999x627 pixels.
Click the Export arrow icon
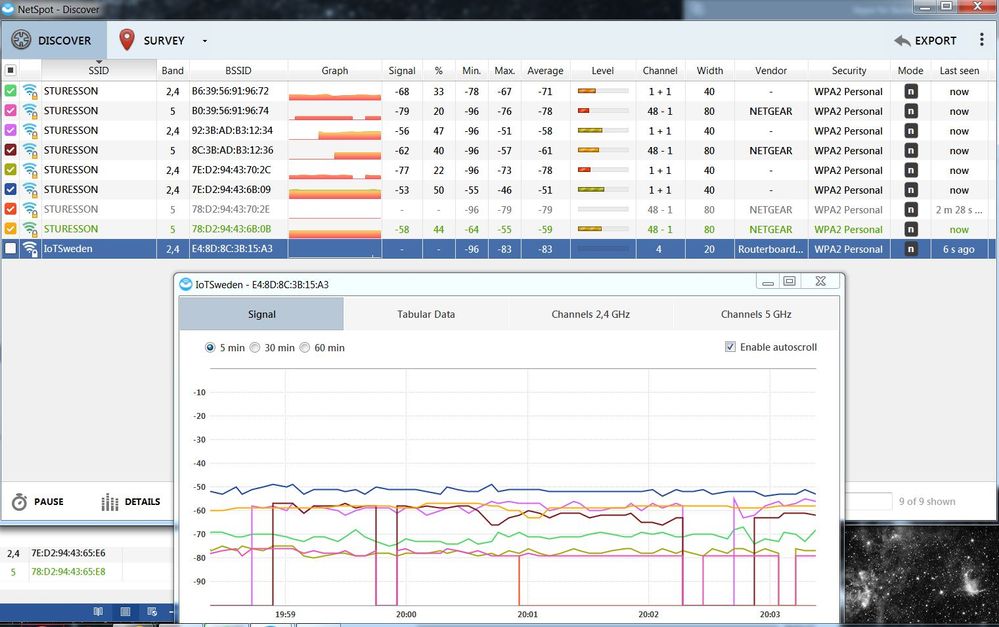pyautogui.click(x=902, y=41)
